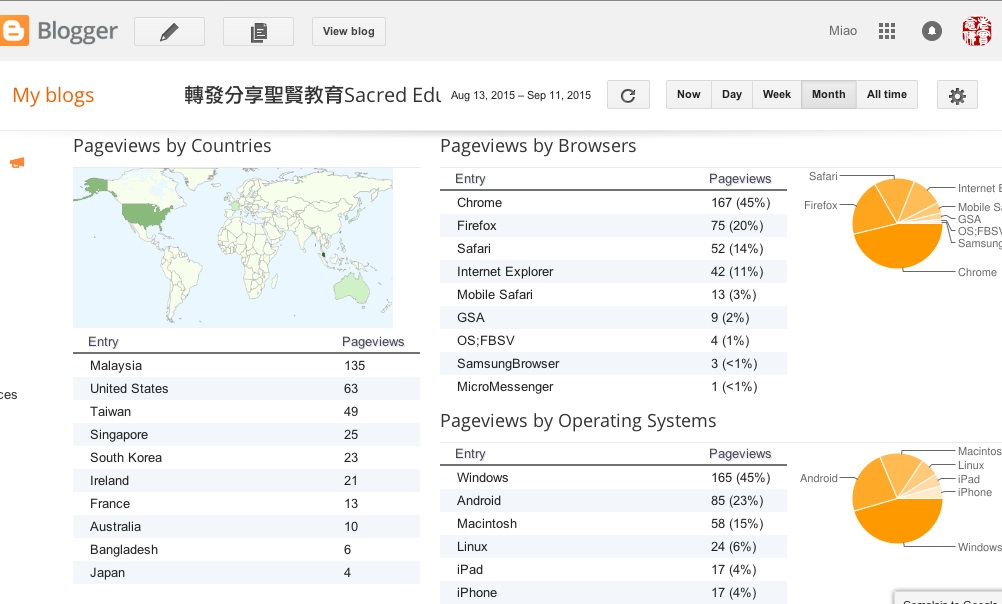Open the Google apps grid icon
Viewport: 1002px width, 604px height.
point(887,31)
